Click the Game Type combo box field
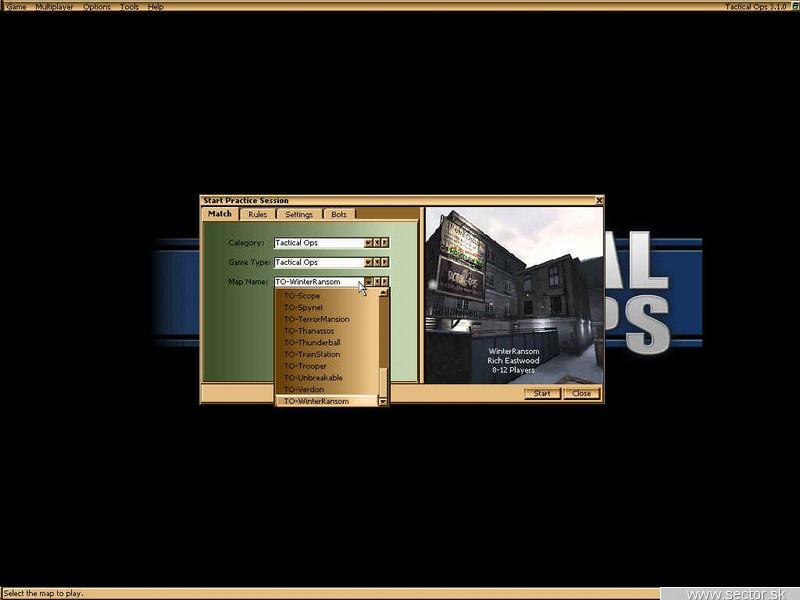The width and height of the screenshot is (800, 600). pos(319,262)
